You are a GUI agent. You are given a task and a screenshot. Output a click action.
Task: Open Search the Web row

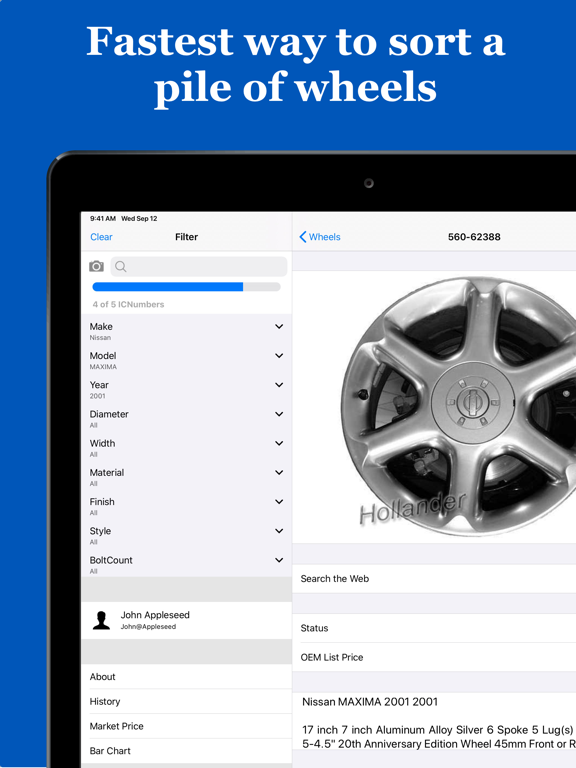(x=434, y=579)
